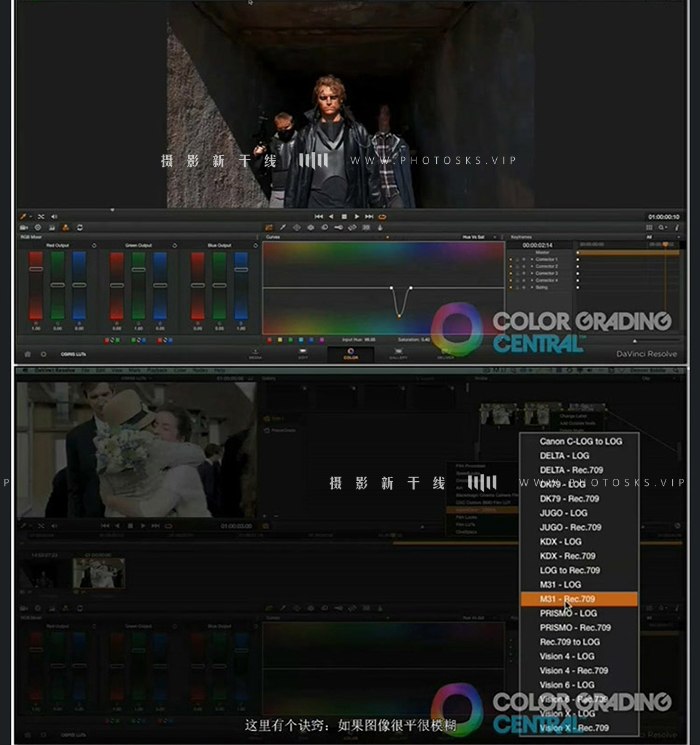
Task: Adjust the blue slider under Blue Output
Action: [241, 269]
